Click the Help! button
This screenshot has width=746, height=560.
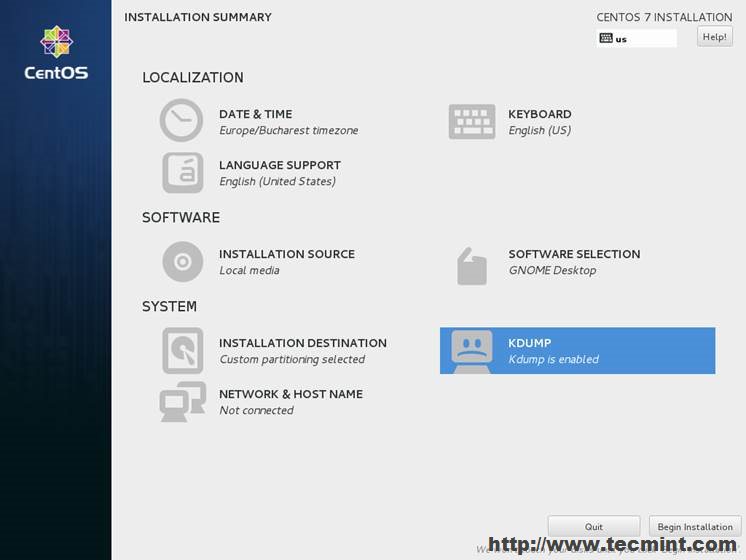click(715, 37)
